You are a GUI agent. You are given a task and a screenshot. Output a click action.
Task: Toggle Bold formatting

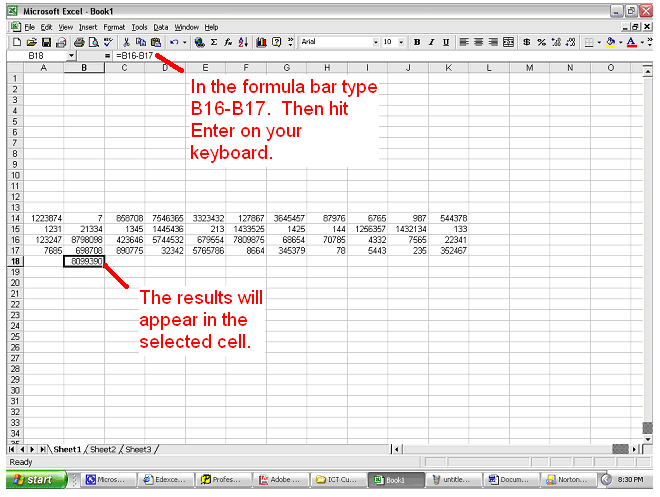[x=417, y=42]
